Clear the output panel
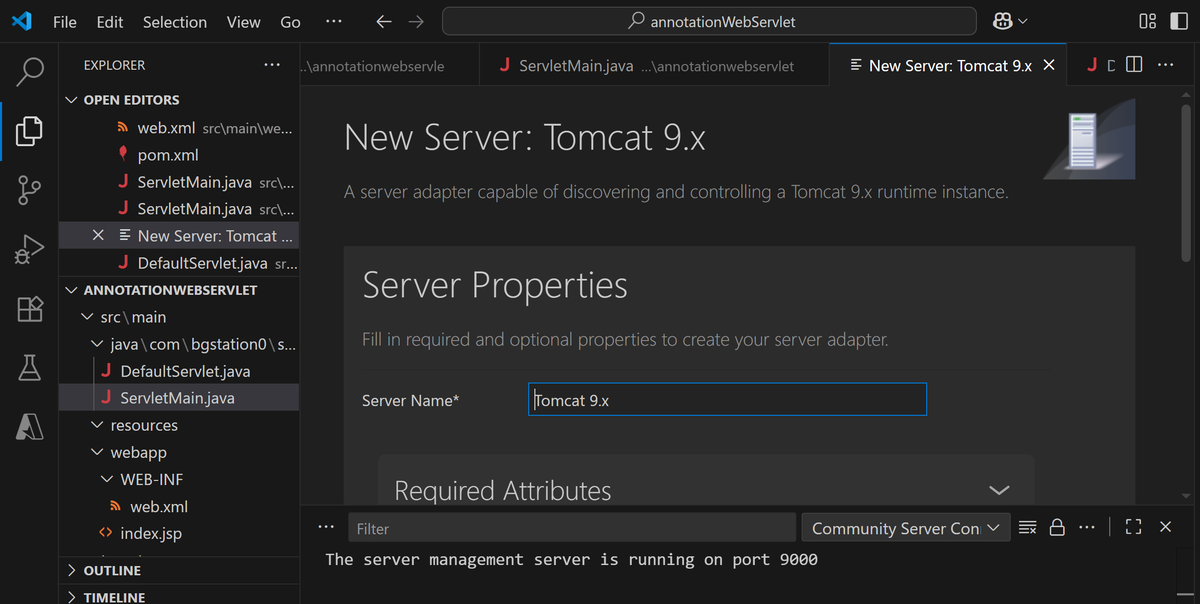Image resolution: width=1200 pixels, height=604 pixels. pyautogui.click(x=1027, y=527)
